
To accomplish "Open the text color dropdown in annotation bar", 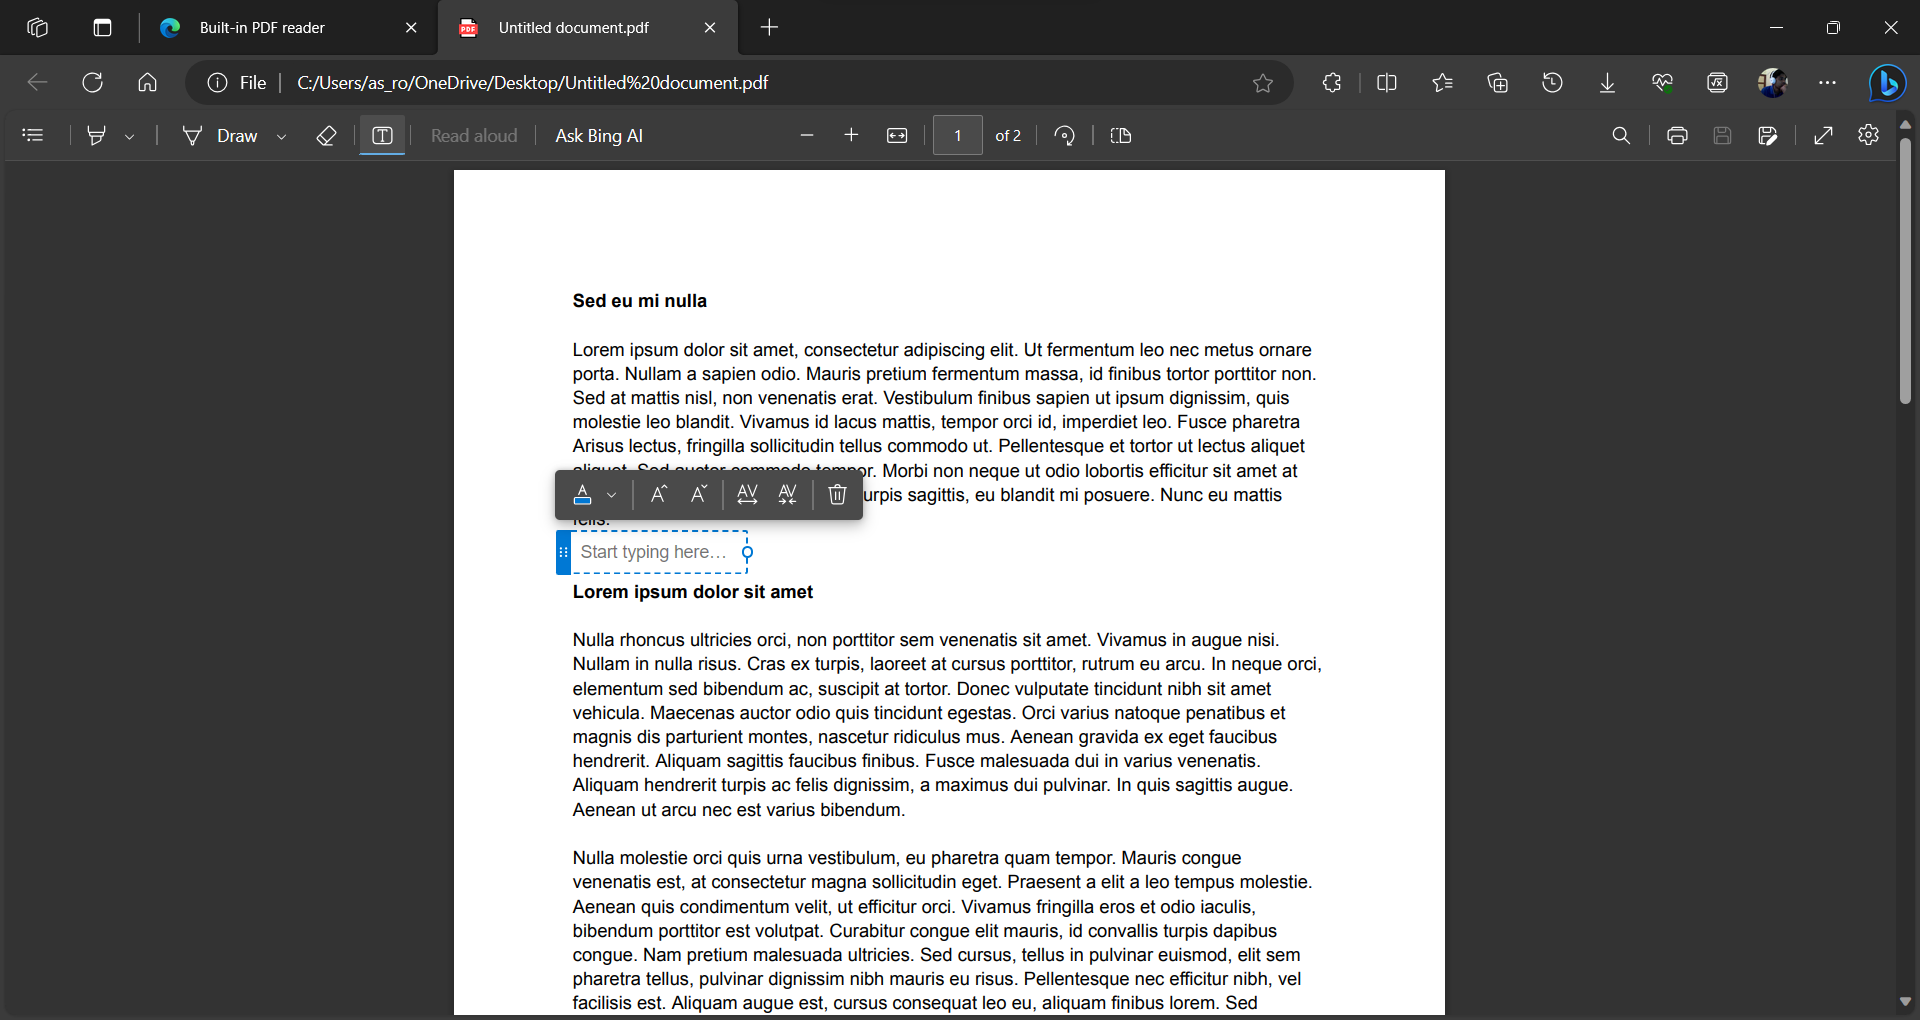I will point(612,495).
